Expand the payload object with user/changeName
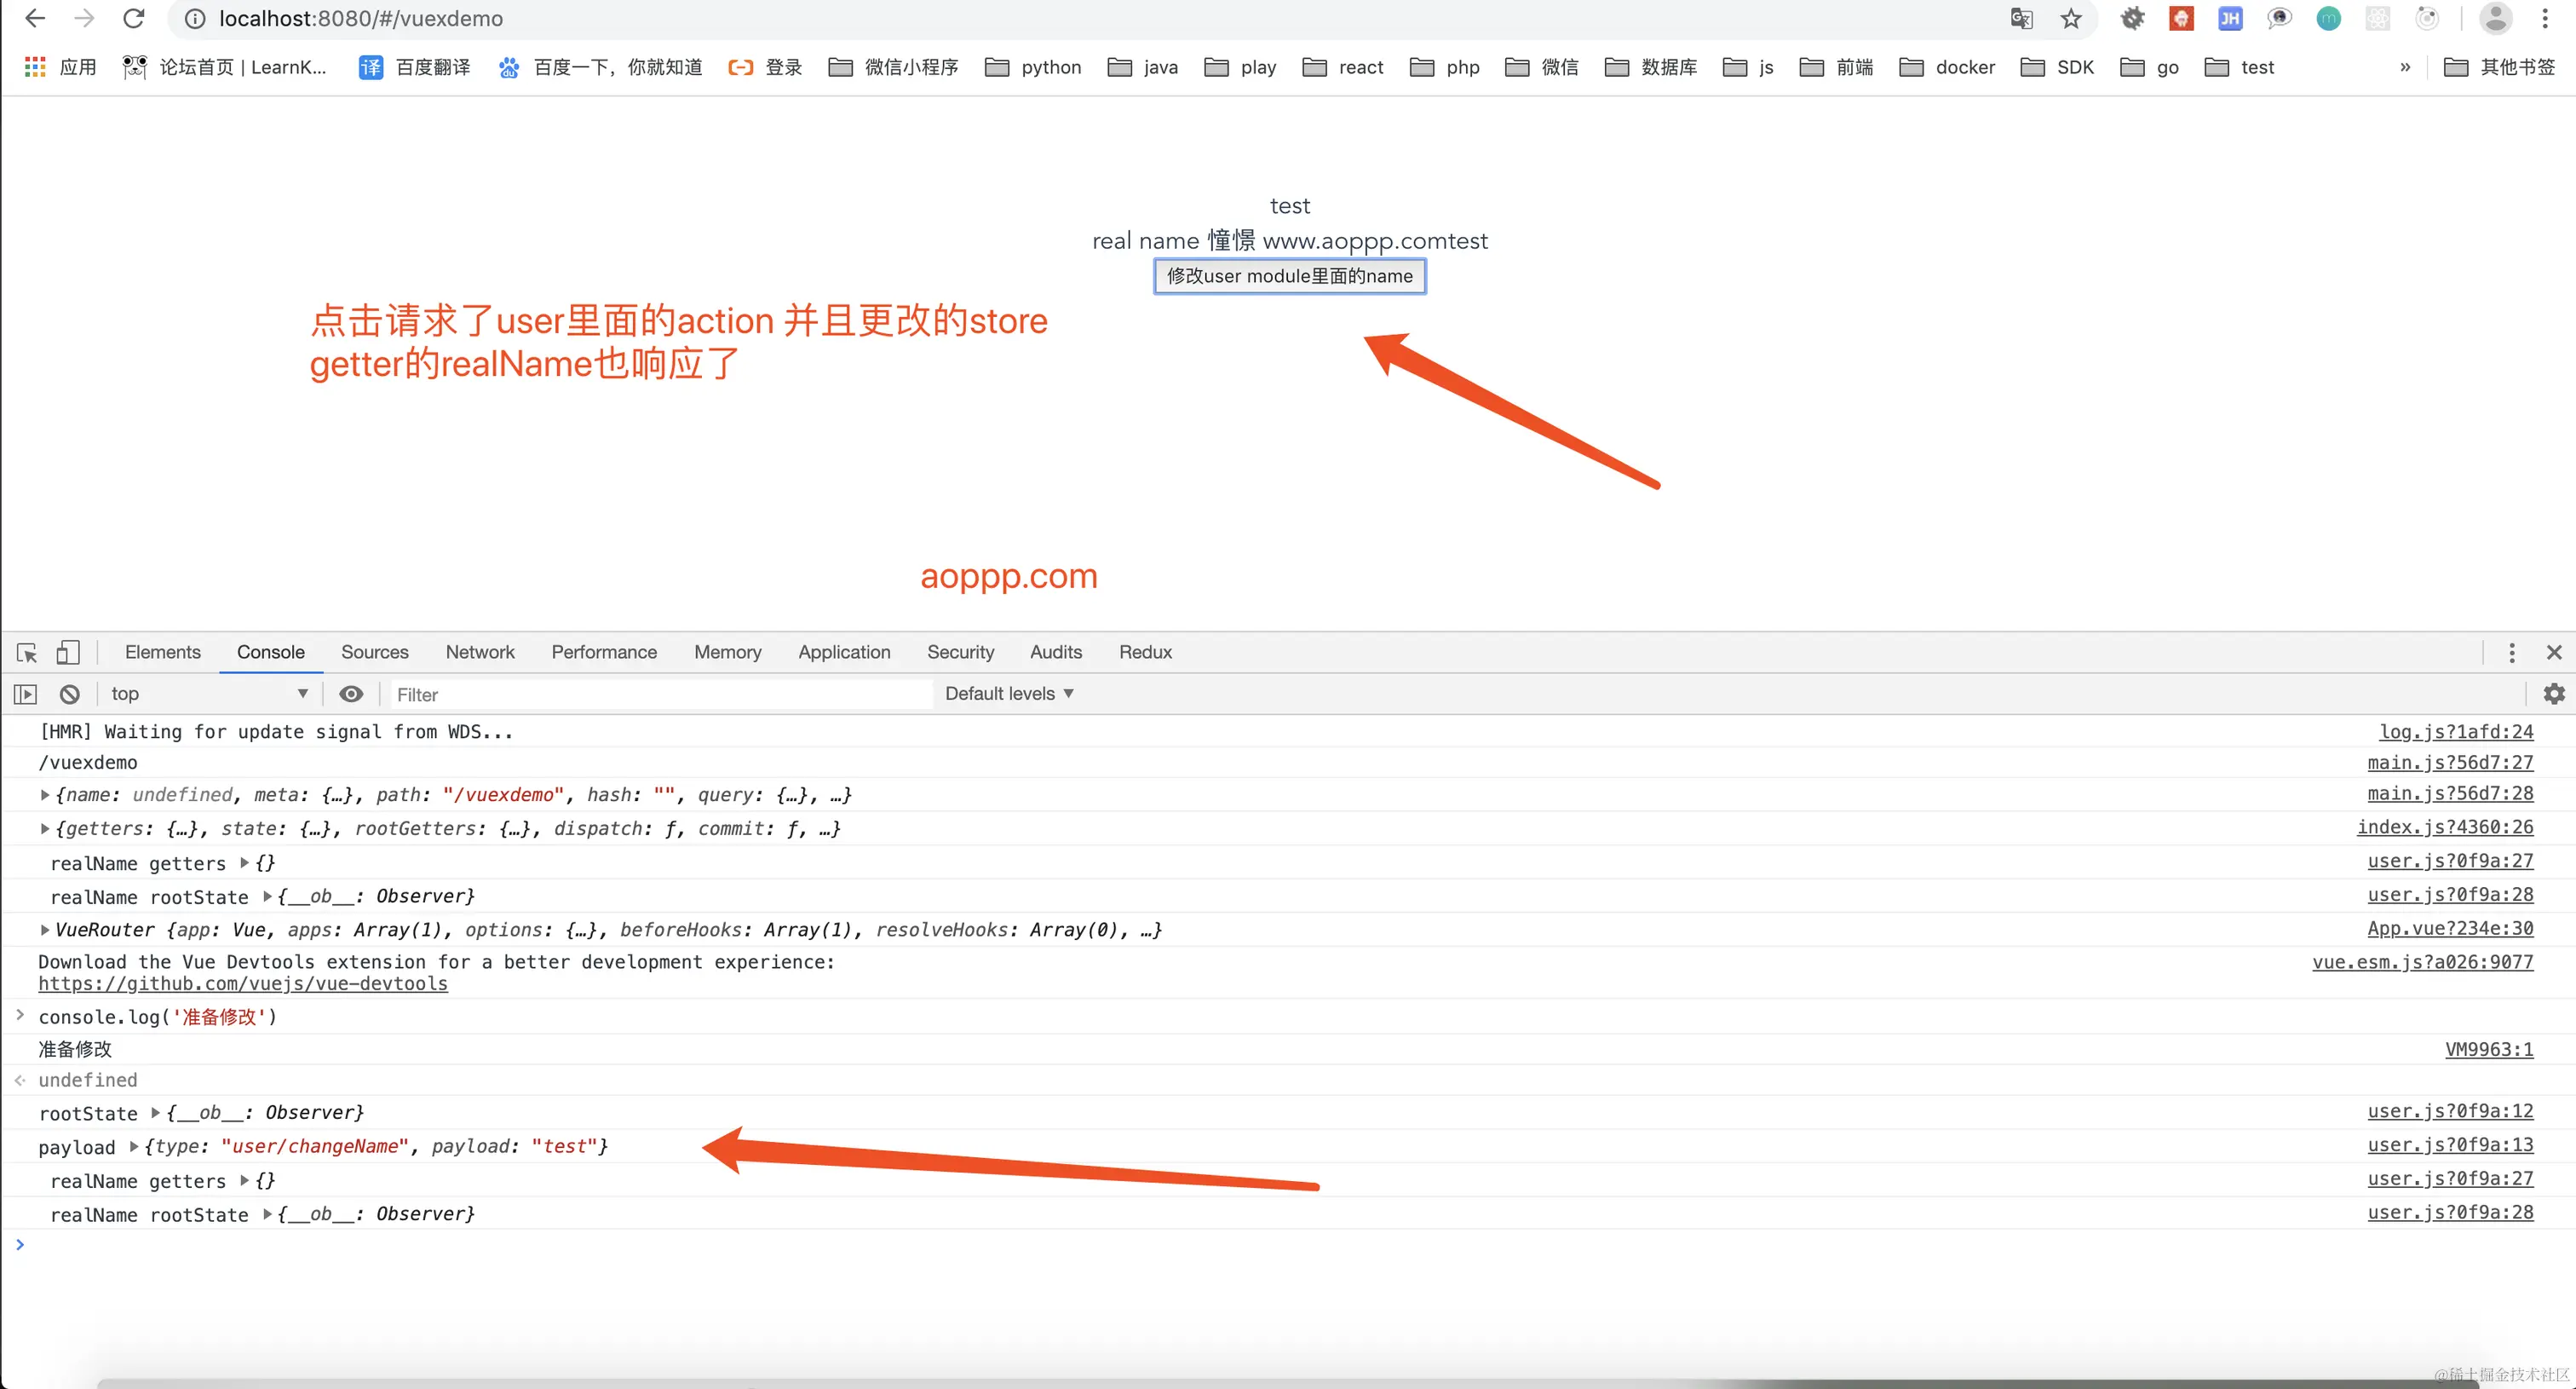Image resolution: width=2576 pixels, height=1389 pixels. (x=134, y=1147)
